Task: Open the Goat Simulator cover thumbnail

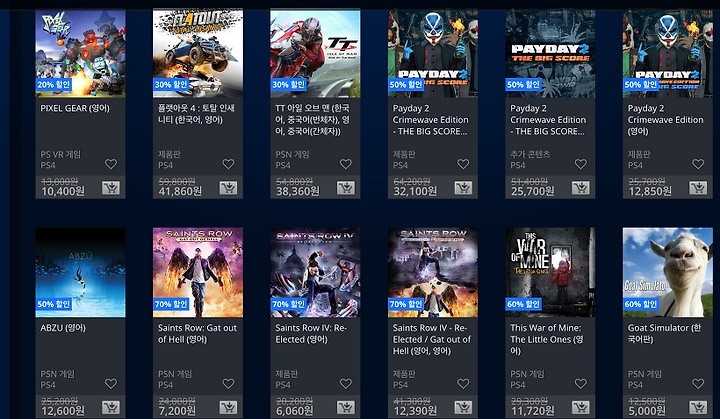Action: tap(668, 272)
